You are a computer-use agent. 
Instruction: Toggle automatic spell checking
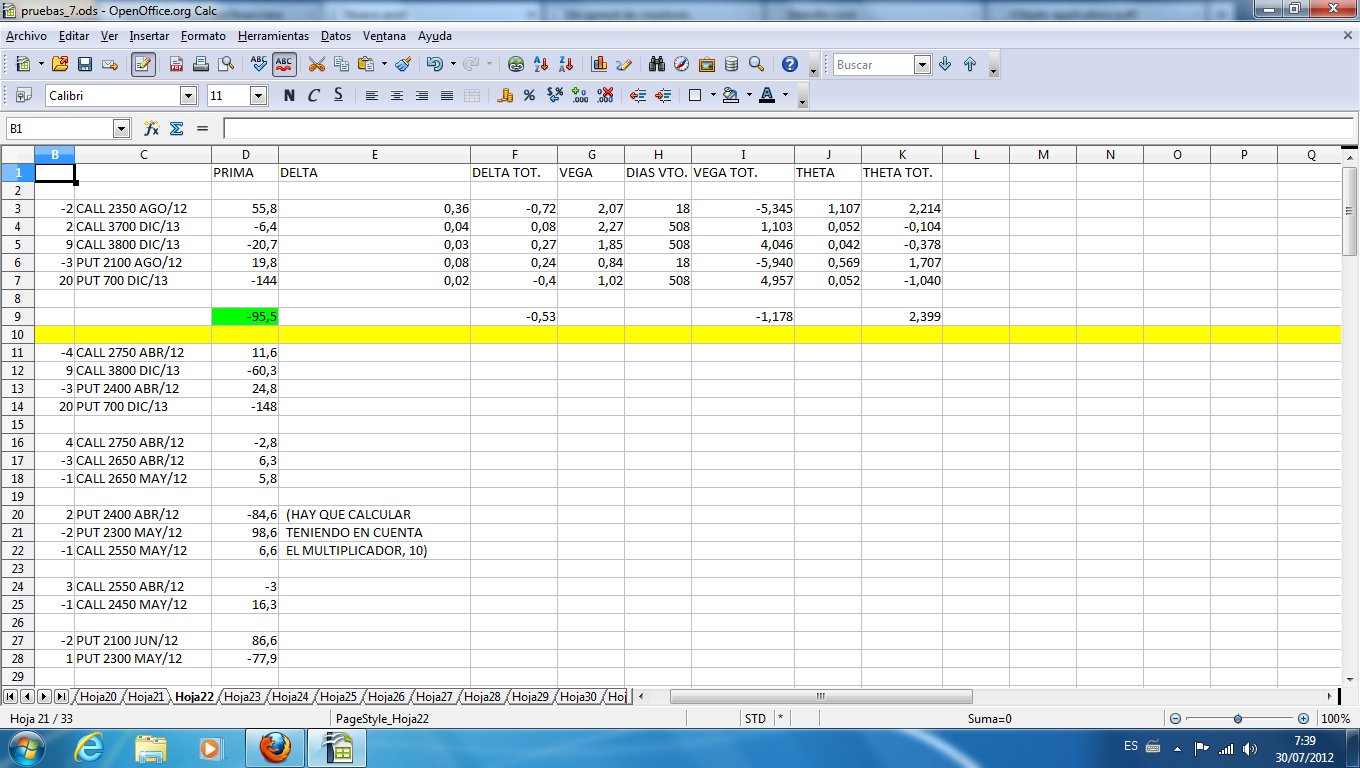(x=284, y=65)
